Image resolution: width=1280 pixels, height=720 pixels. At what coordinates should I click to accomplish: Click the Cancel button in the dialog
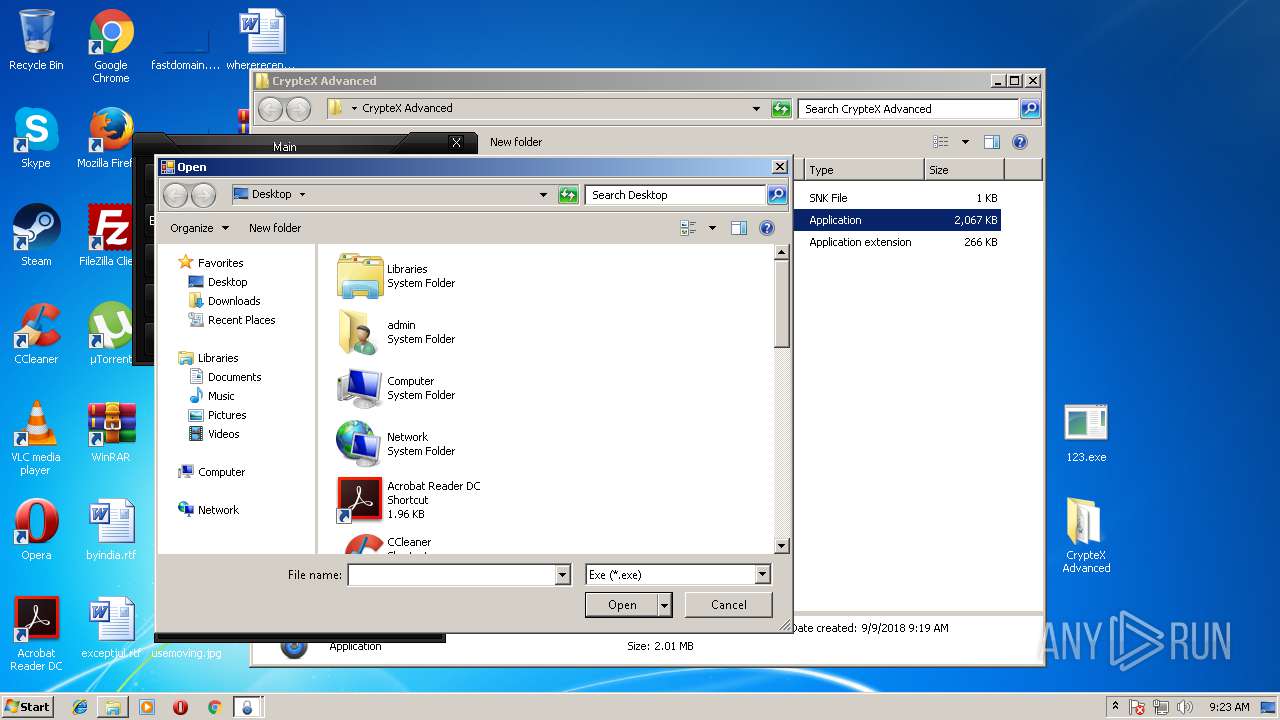coord(729,605)
